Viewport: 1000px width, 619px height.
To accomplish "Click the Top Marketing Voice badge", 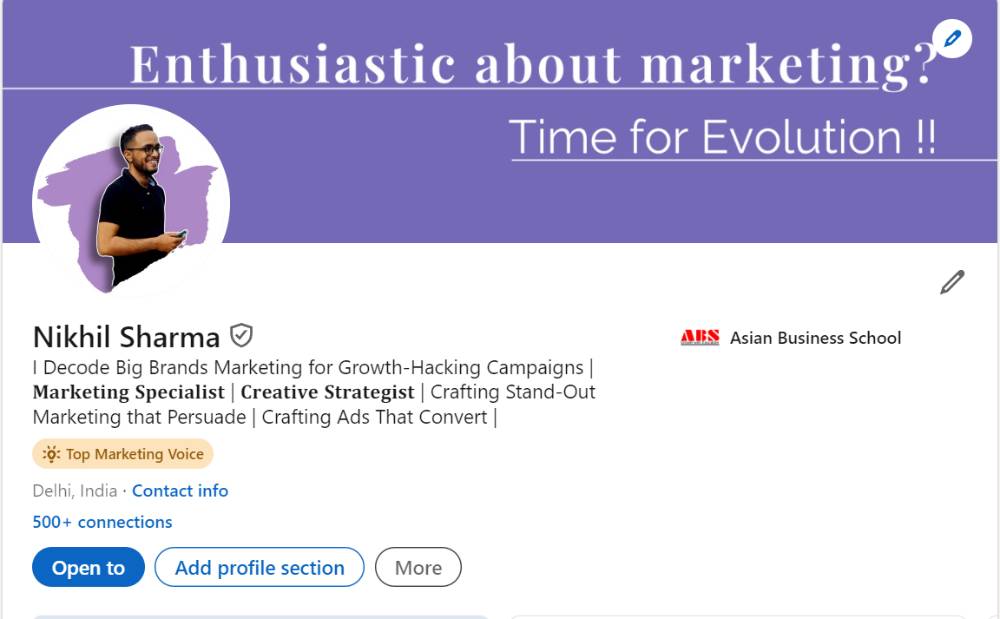I will 122,454.
